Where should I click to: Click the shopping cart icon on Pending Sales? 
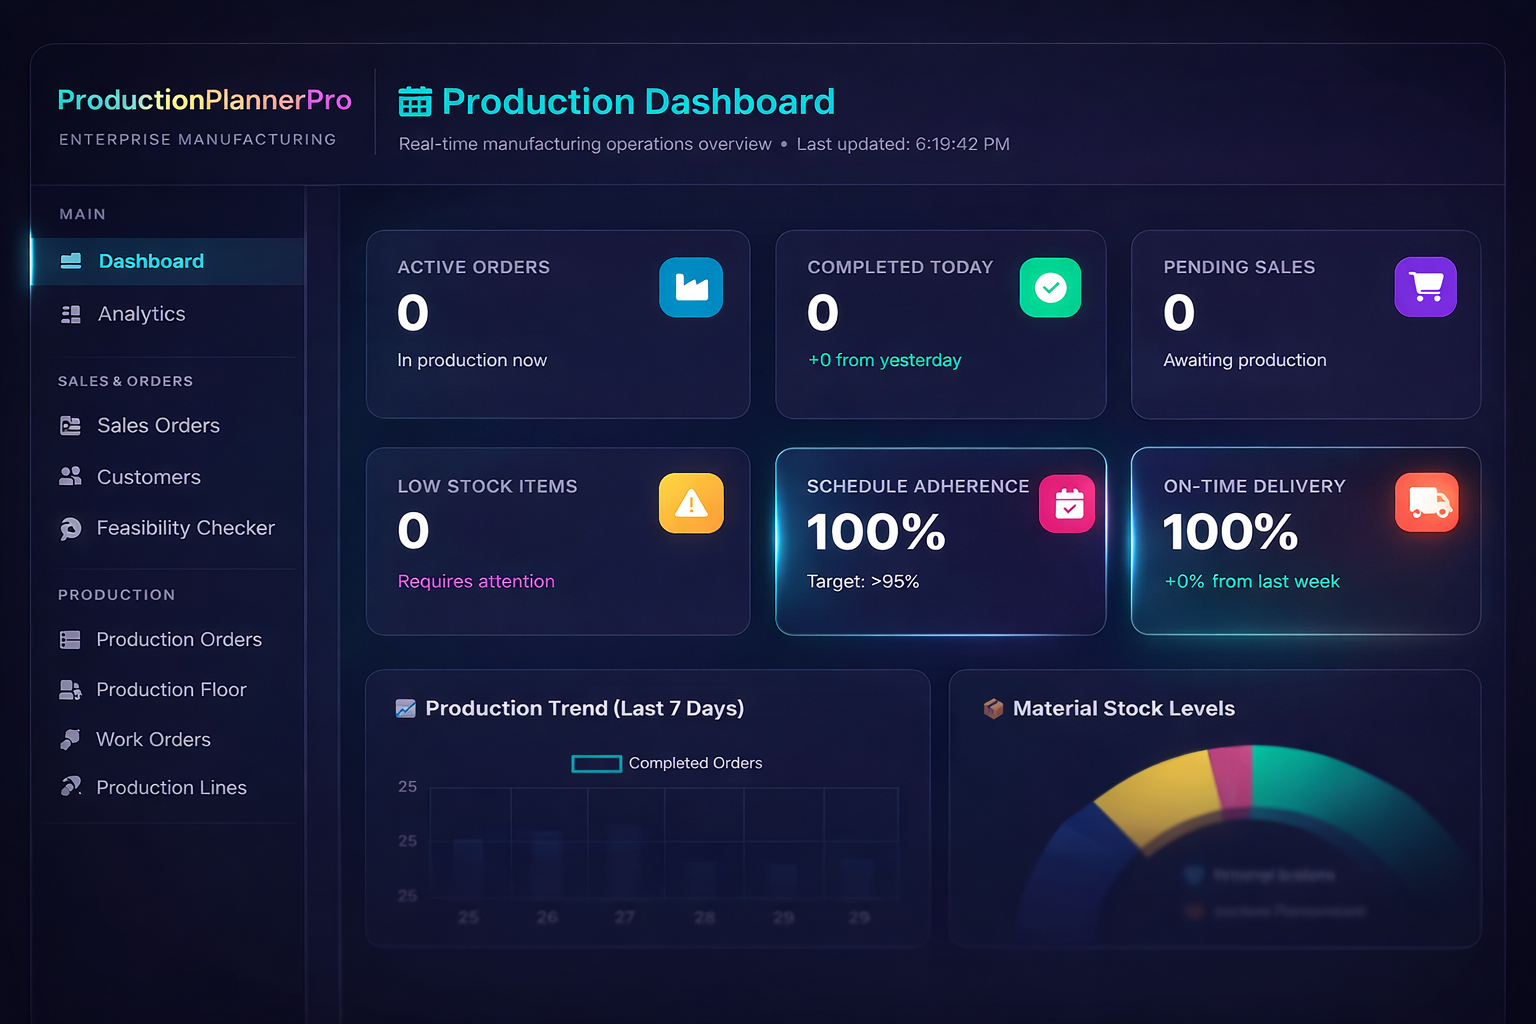[1426, 287]
